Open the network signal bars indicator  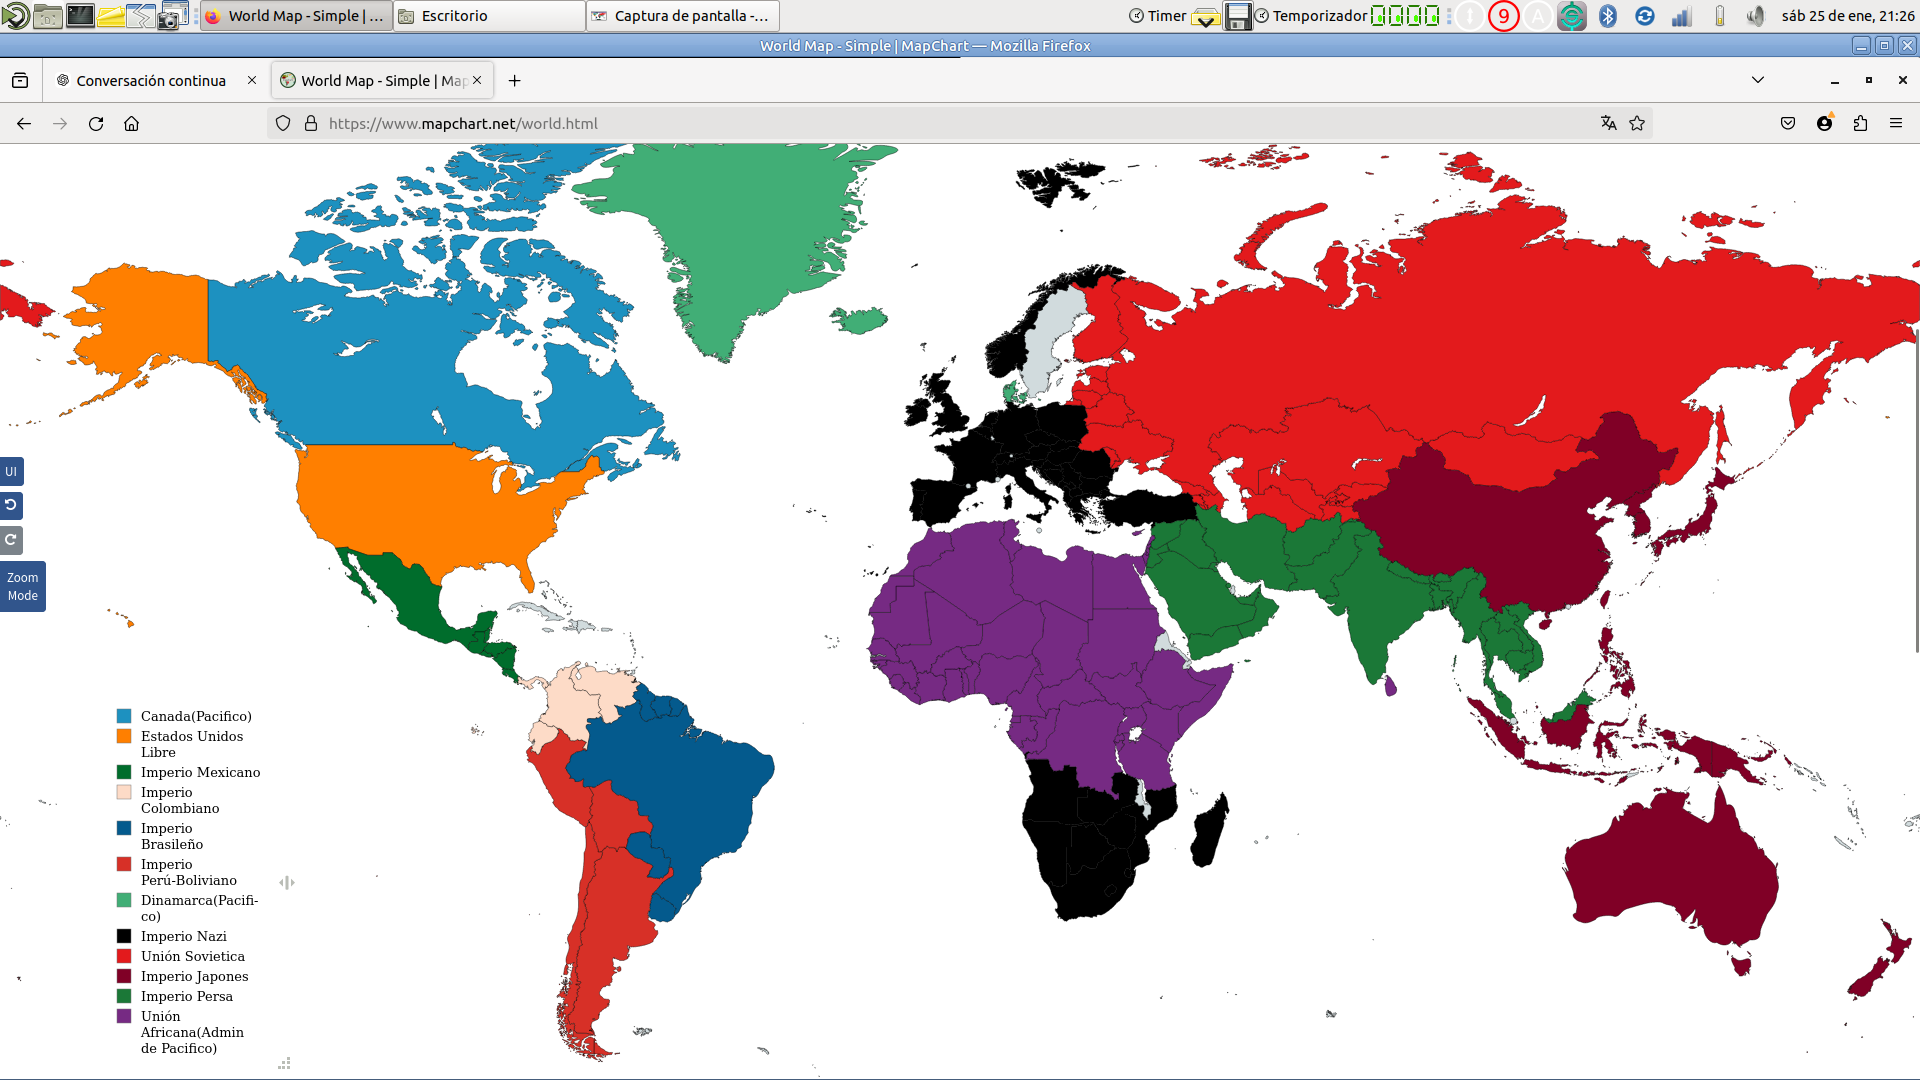[x=1682, y=15]
